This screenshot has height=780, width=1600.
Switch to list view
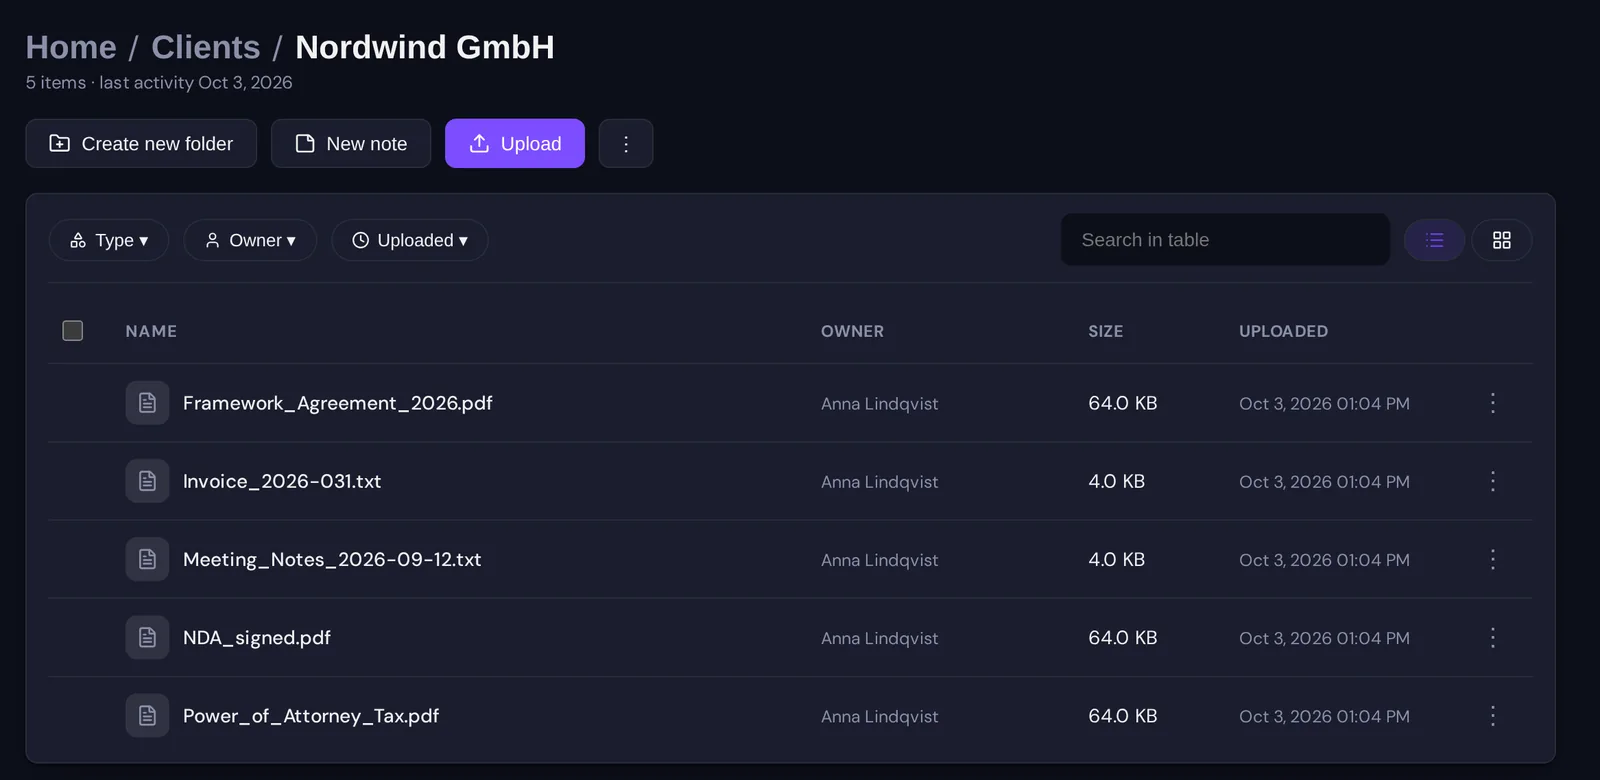(1434, 240)
